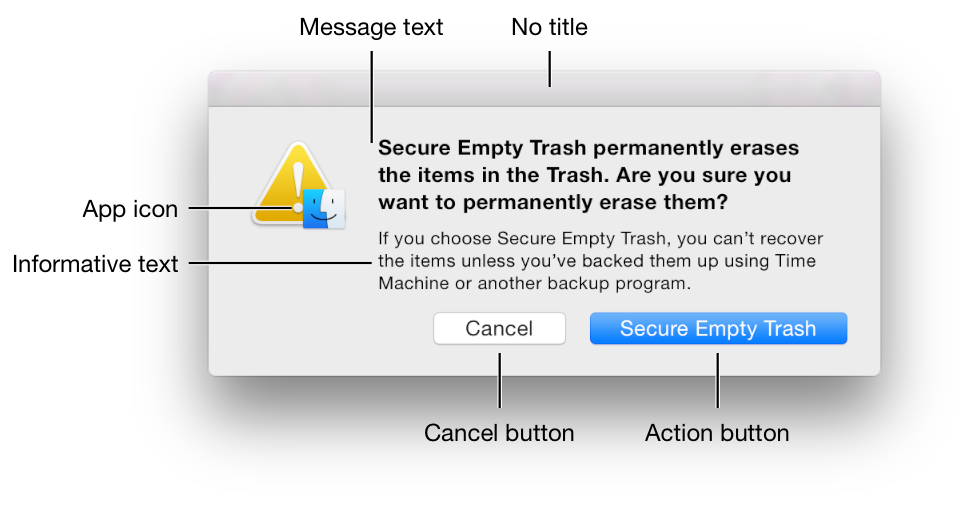Viewport: 970px width, 506px height.
Task: Click the Finder face badge icon
Action: [324, 207]
